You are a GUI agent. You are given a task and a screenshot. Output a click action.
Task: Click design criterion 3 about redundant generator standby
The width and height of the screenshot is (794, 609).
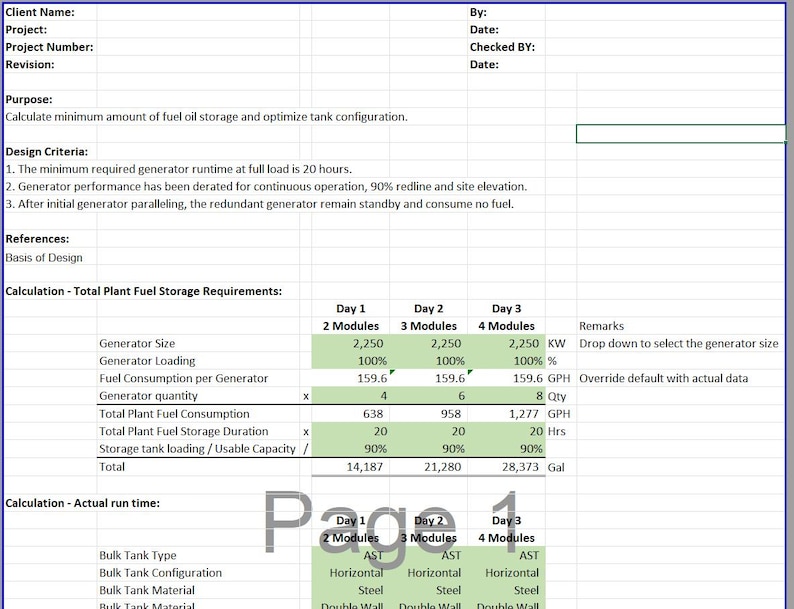[260, 204]
